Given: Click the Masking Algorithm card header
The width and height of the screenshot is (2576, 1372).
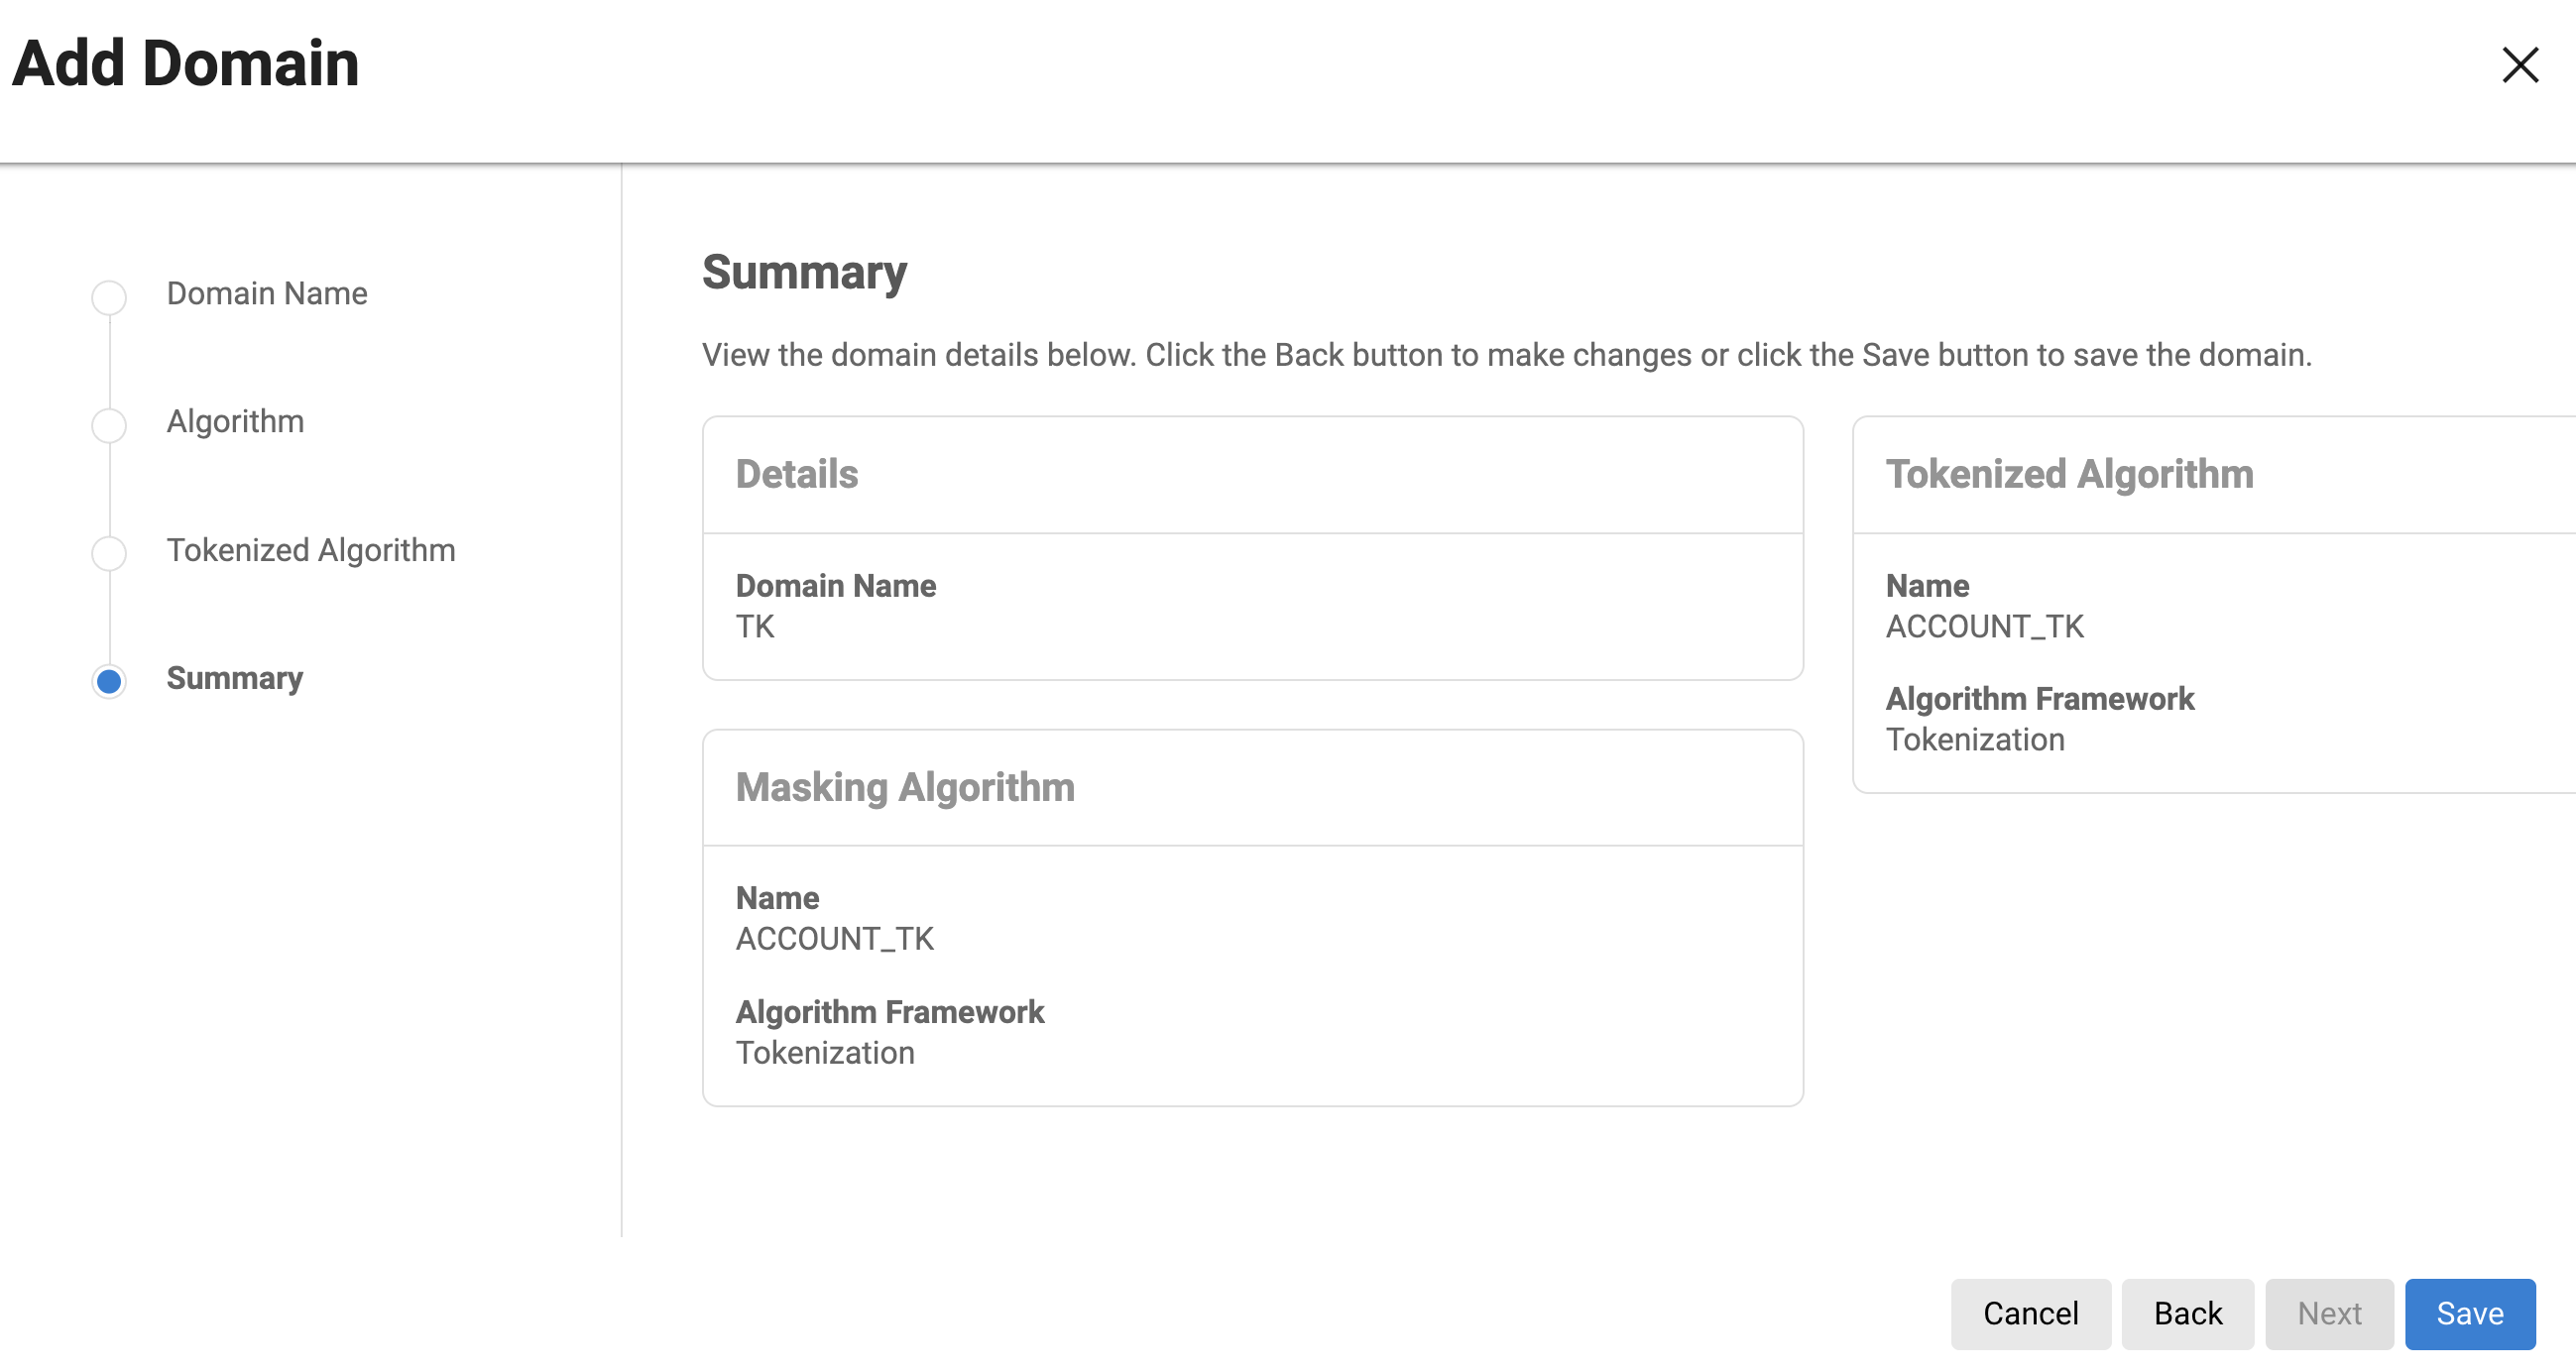Looking at the screenshot, I should (905, 787).
